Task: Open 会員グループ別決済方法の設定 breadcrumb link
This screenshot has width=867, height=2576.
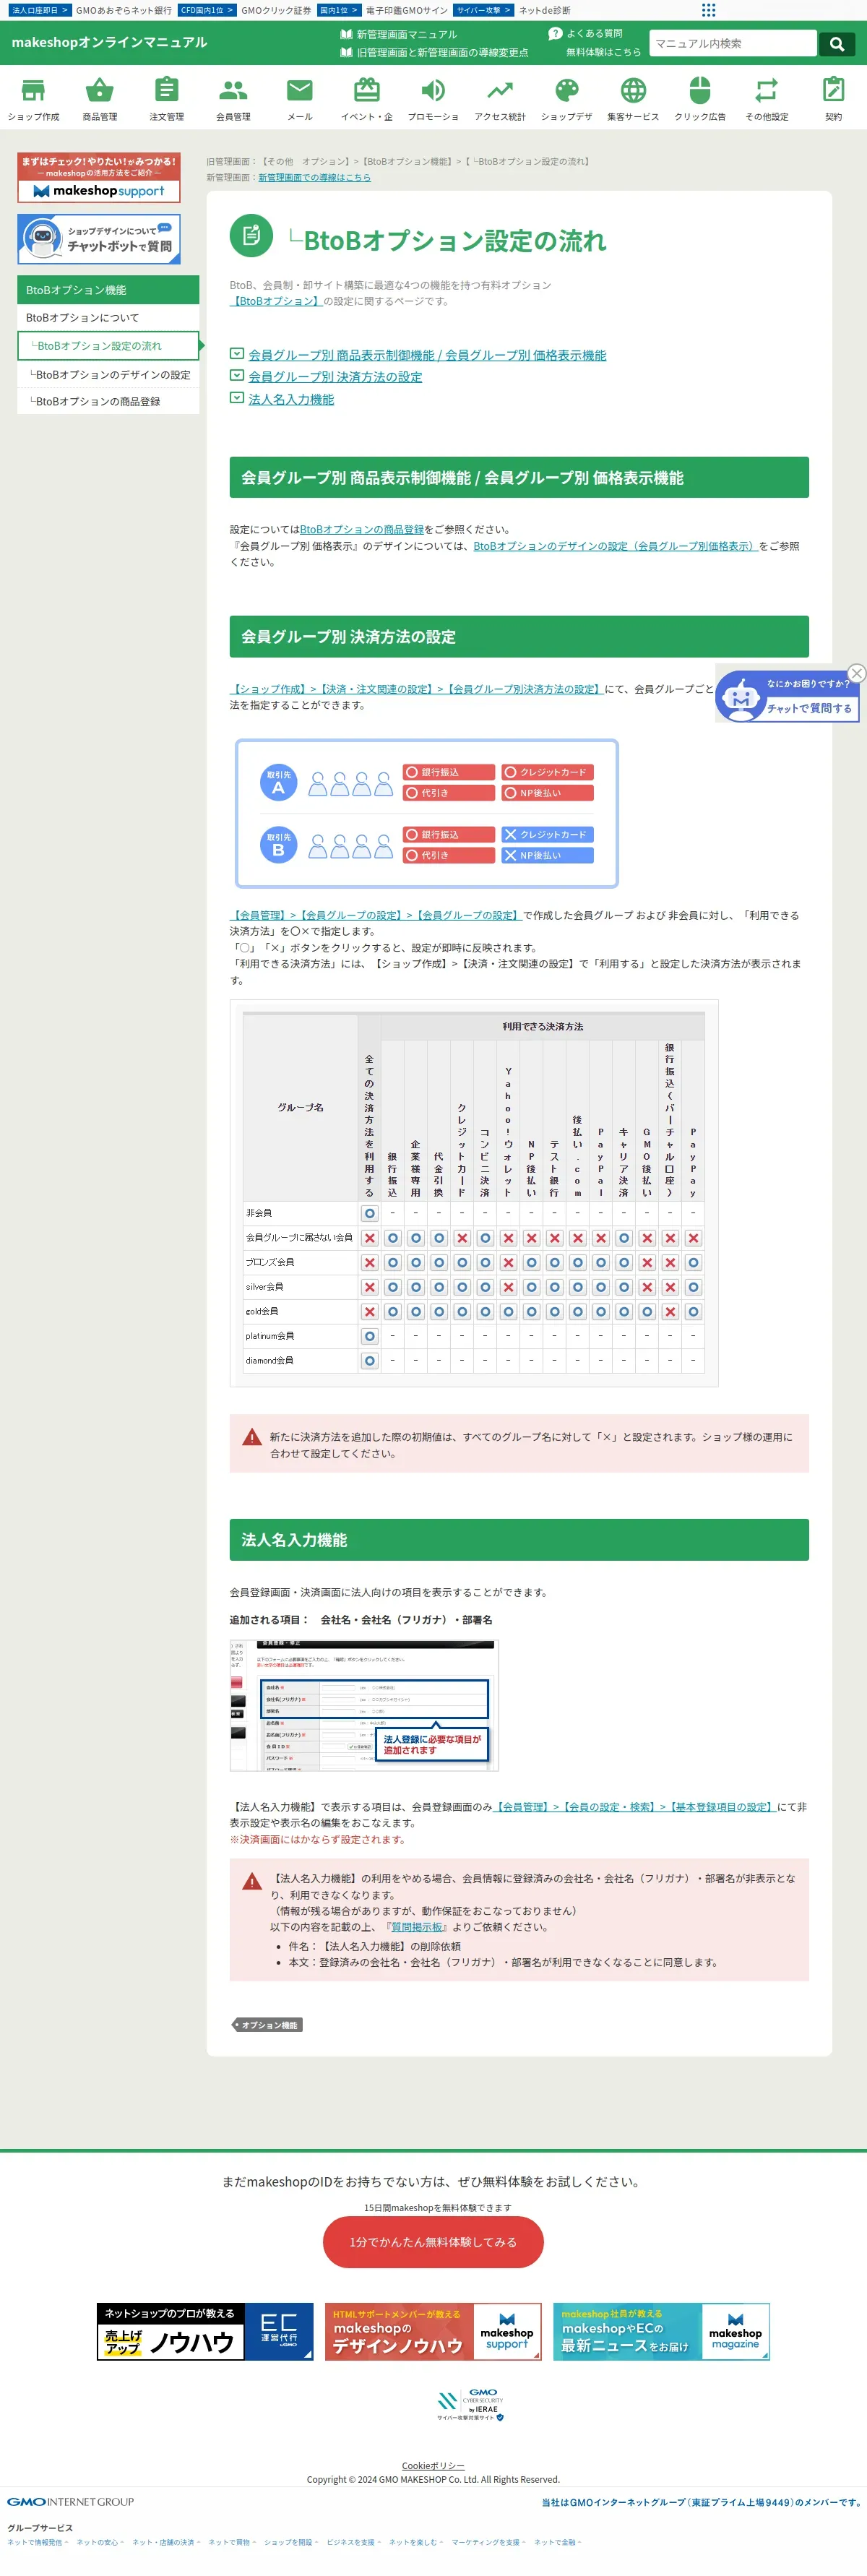Action: pyautogui.click(x=416, y=689)
